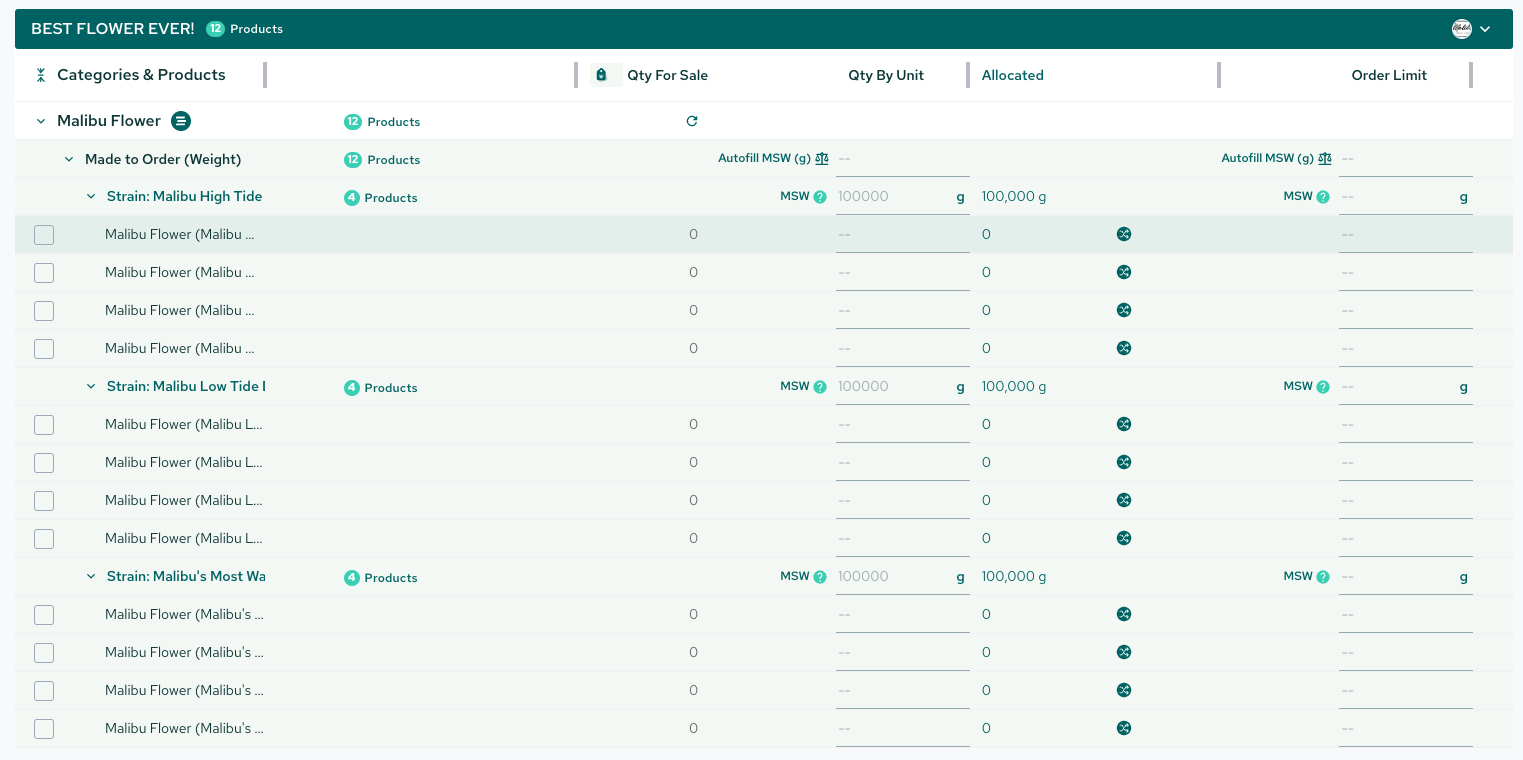The width and height of the screenshot is (1523, 760).
Task: Click the shuffle icon in third Malibu Low Tide product row
Action: point(1124,500)
